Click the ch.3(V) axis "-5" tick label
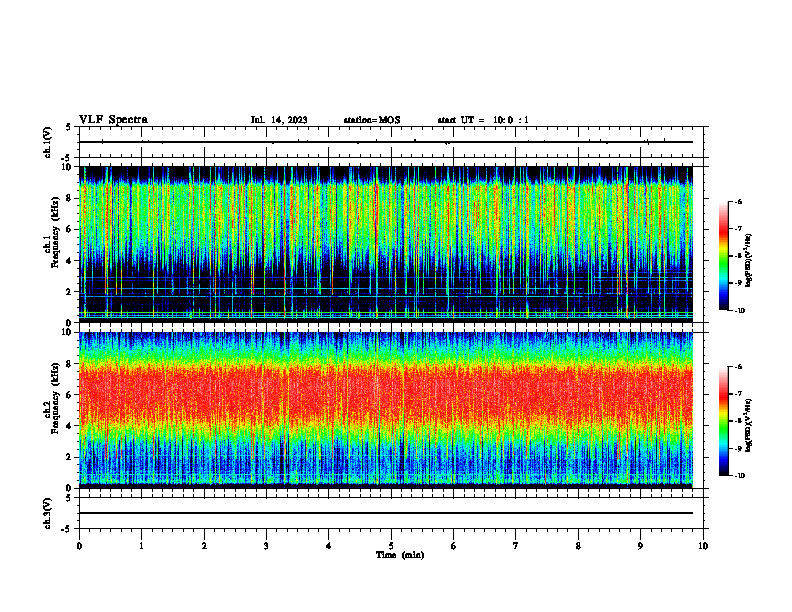Viewport: 792px width, 612px height. 67,529
